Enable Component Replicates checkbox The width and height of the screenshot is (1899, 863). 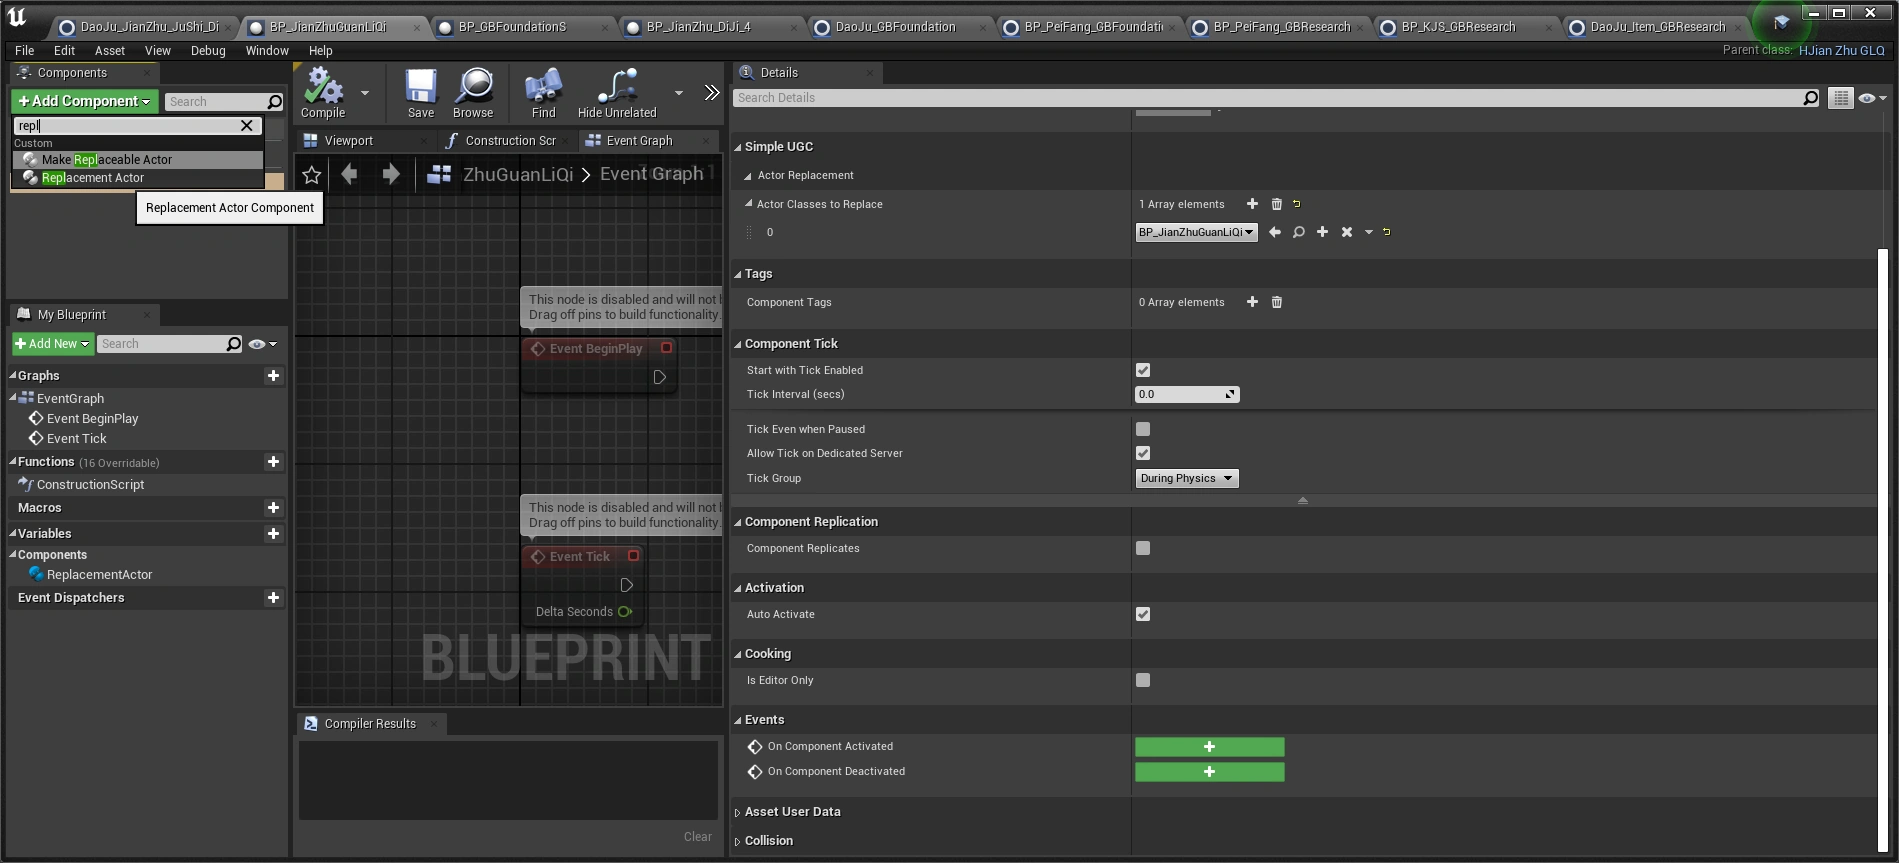click(x=1143, y=548)
